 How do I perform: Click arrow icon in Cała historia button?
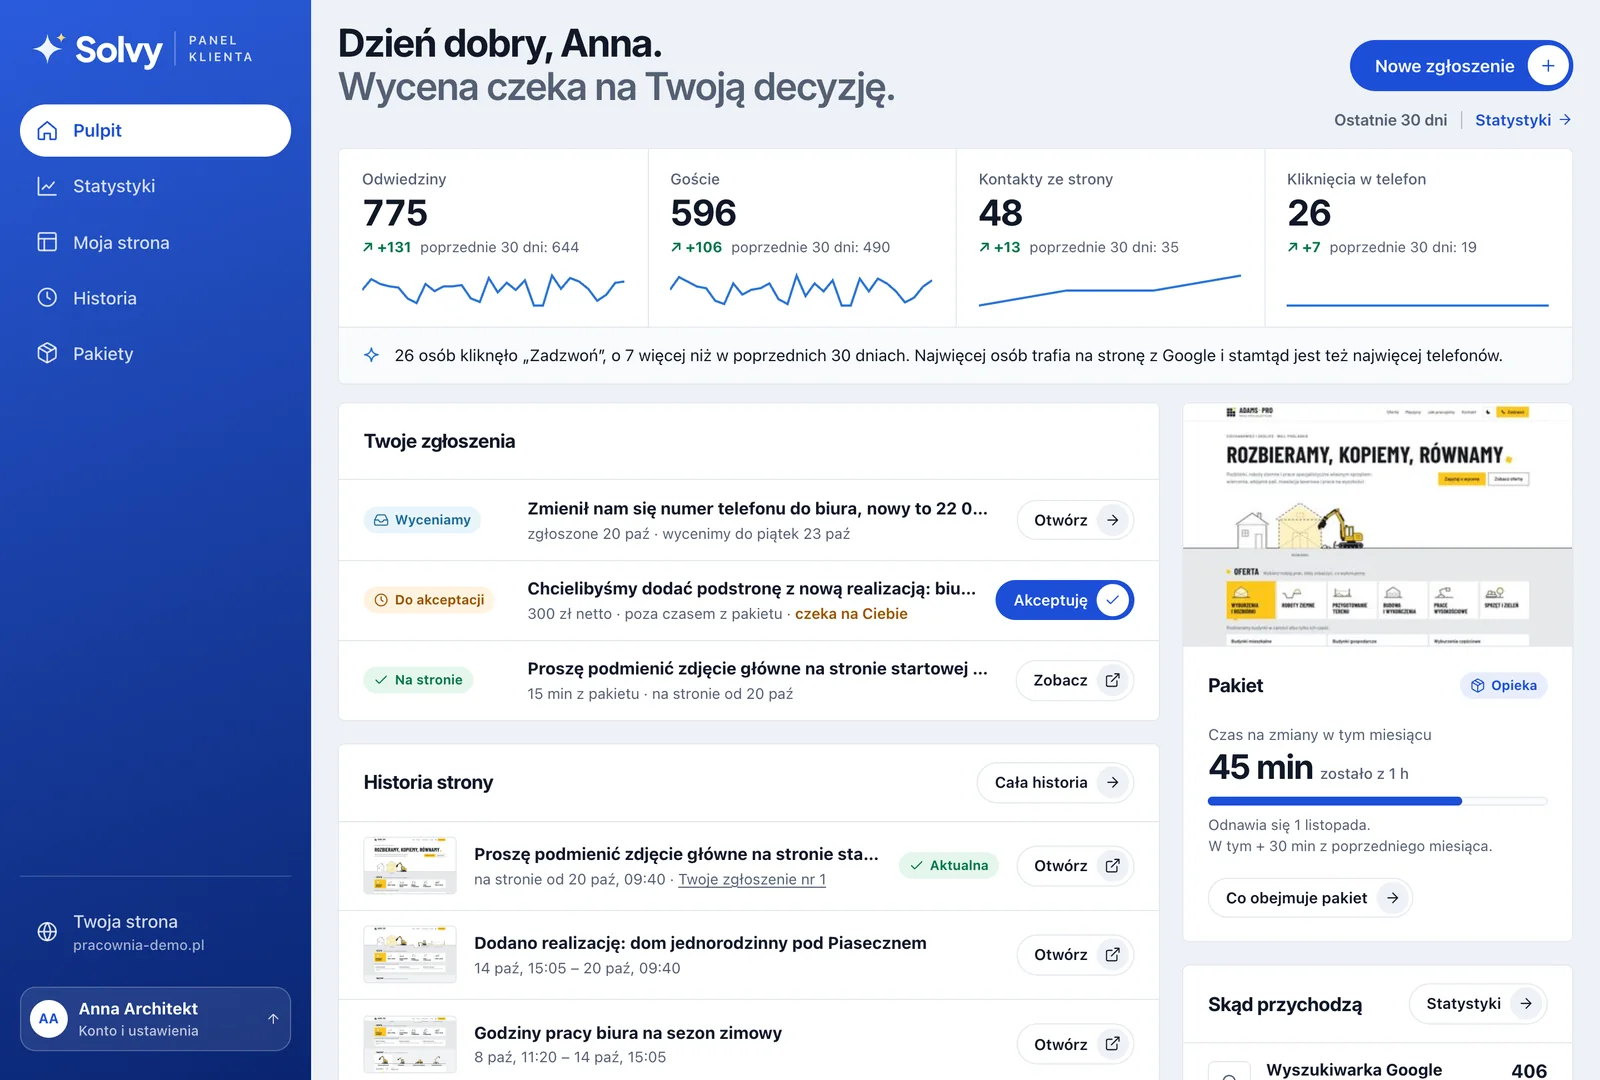click(1112, 782)
